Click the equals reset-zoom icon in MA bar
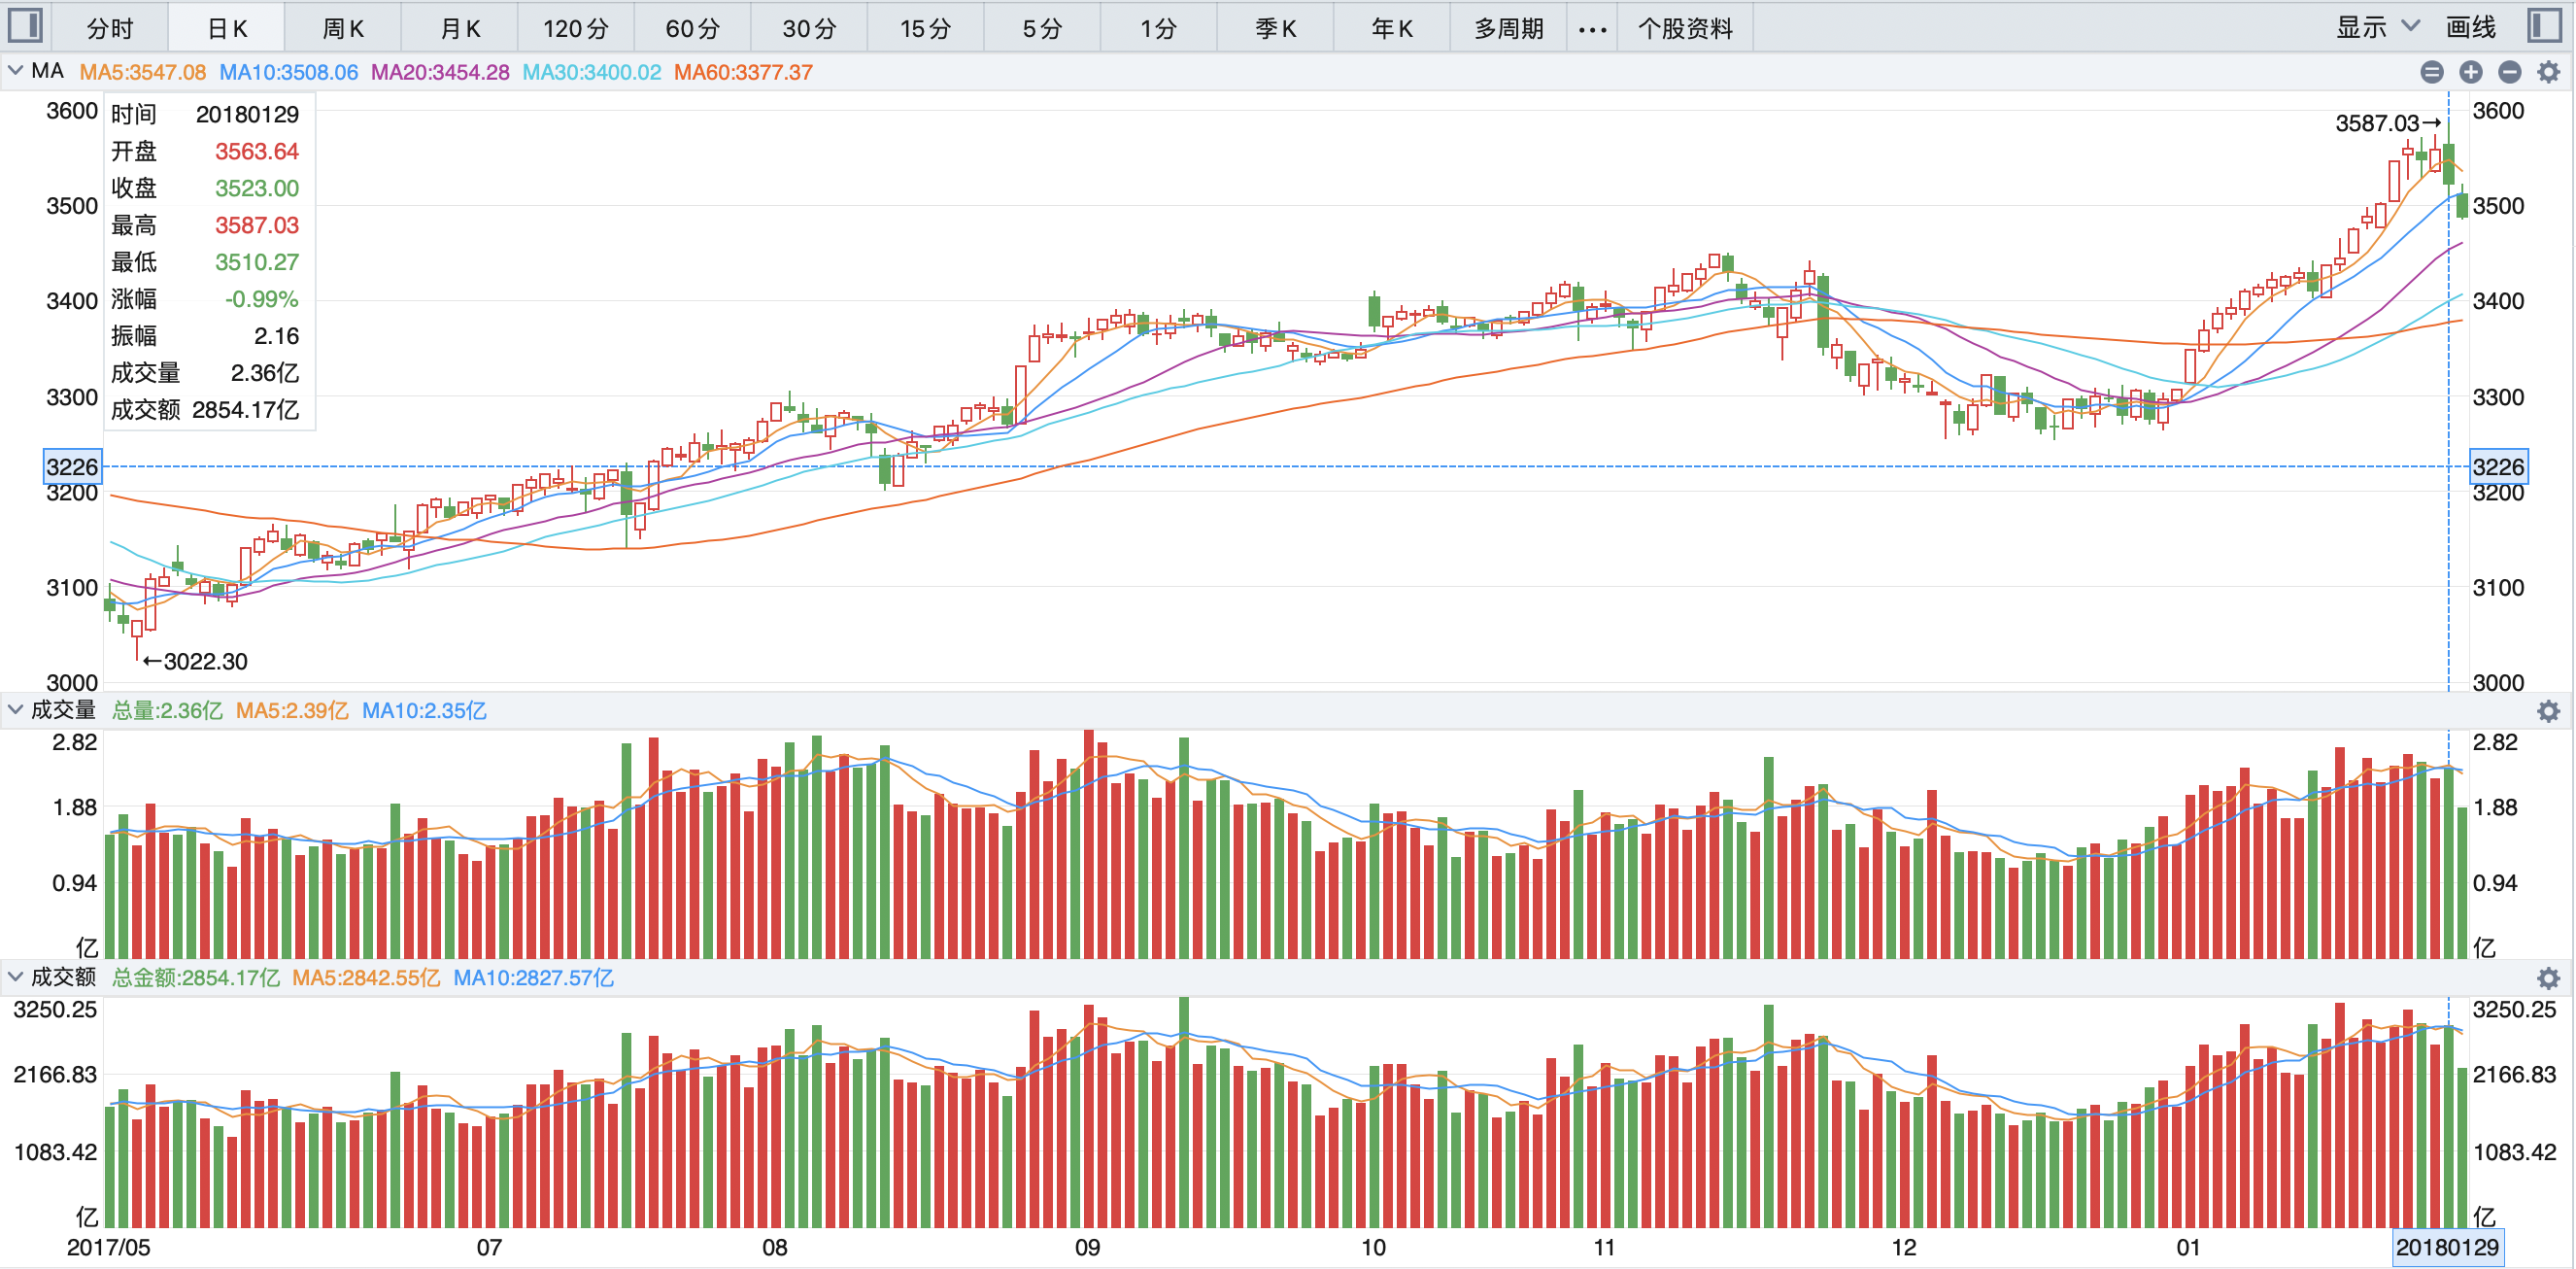The height and width of the screenshot is (1269, 2576). (2432, 72)
